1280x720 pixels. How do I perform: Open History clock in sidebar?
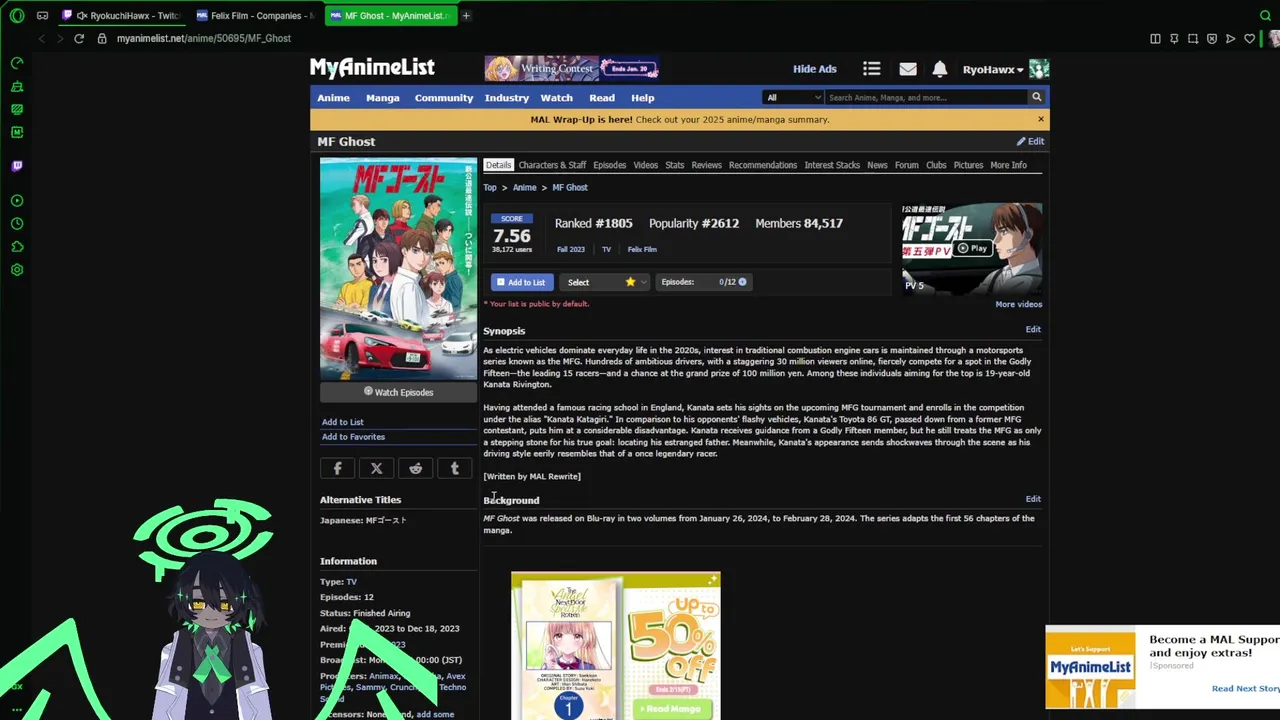[17, 224]
